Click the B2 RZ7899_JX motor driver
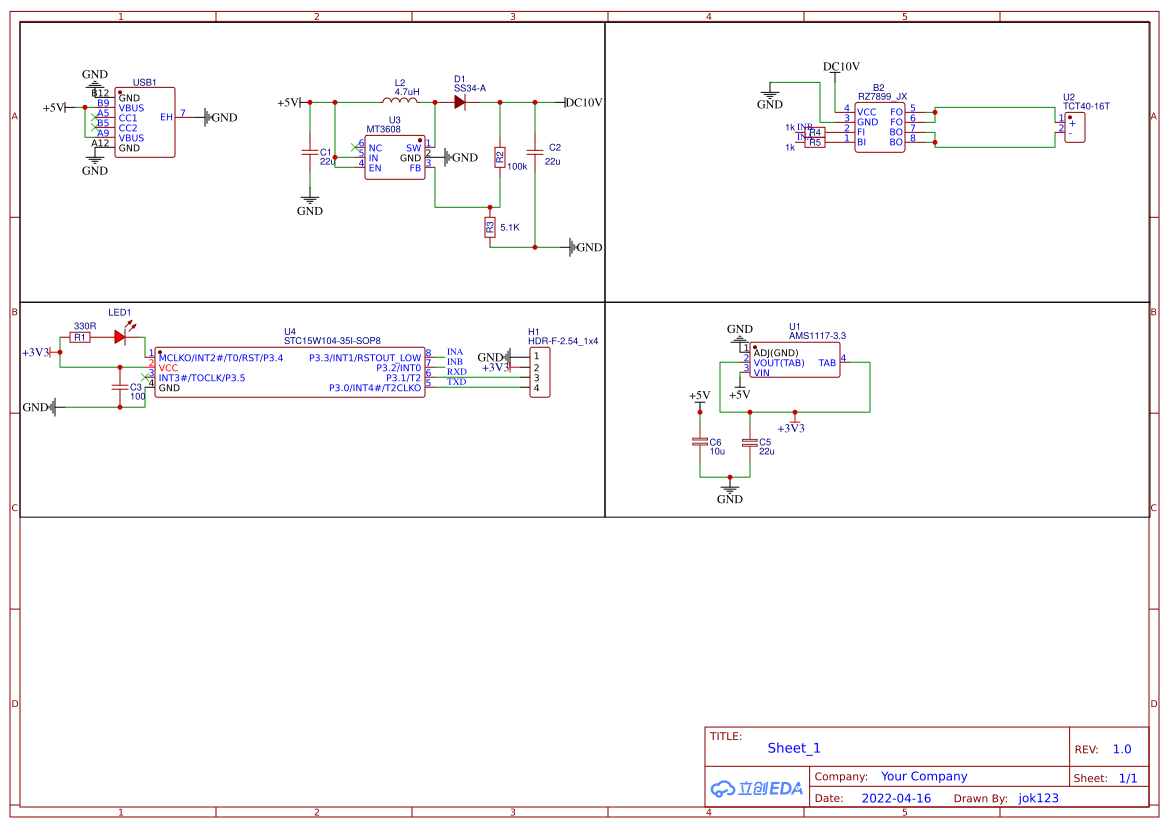Screen dimensions: 1169x828 (x=879, y=127)
